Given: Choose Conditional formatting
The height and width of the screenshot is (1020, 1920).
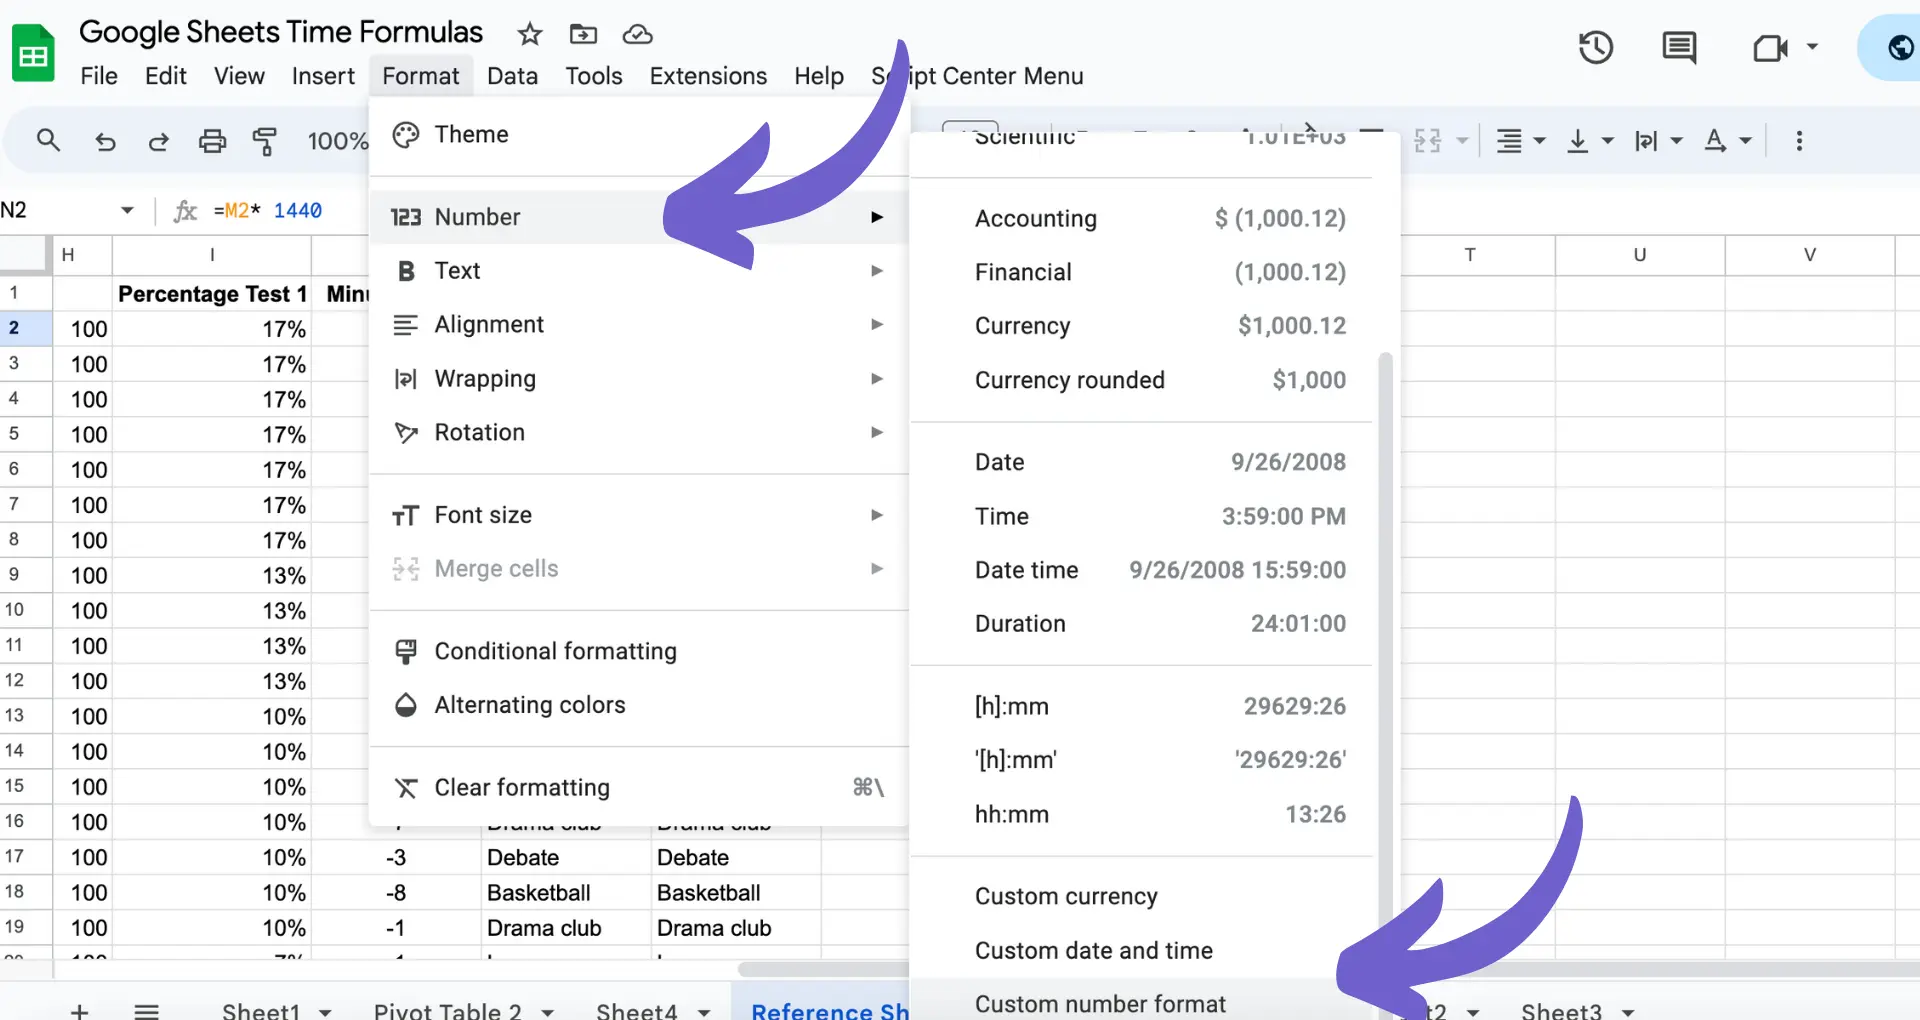Looking at the screenshot, I should pyautogui.click(x=638, y=651).
